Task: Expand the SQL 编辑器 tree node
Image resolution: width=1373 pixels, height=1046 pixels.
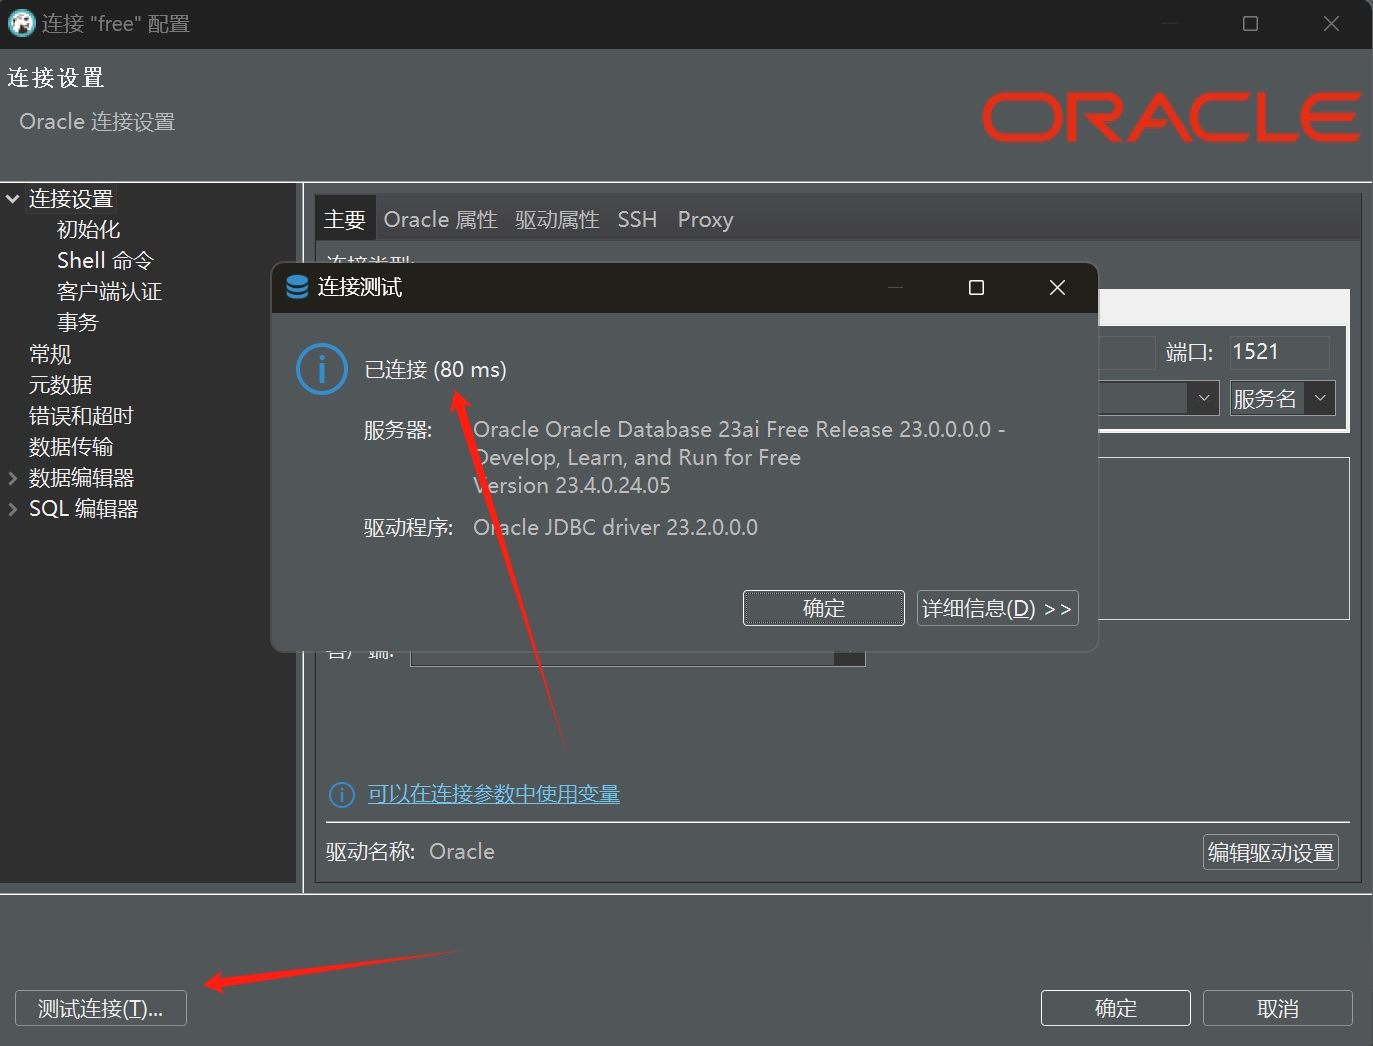Action: tap(13, 508)
